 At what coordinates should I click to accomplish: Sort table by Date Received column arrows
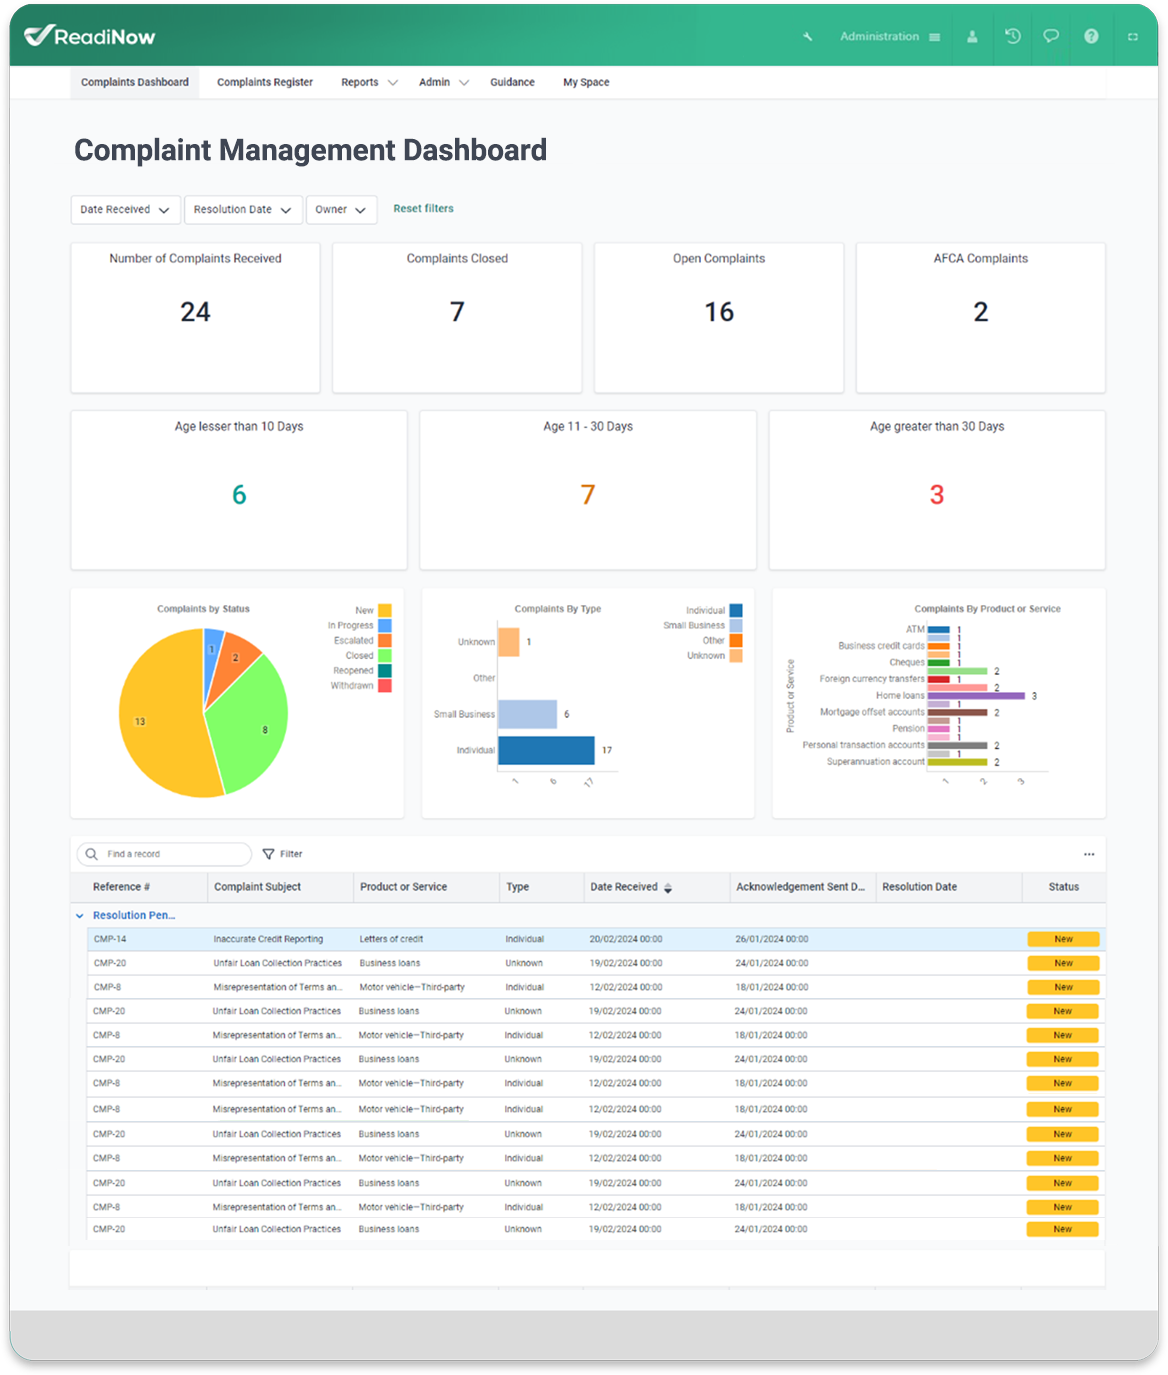click(668, 887)
